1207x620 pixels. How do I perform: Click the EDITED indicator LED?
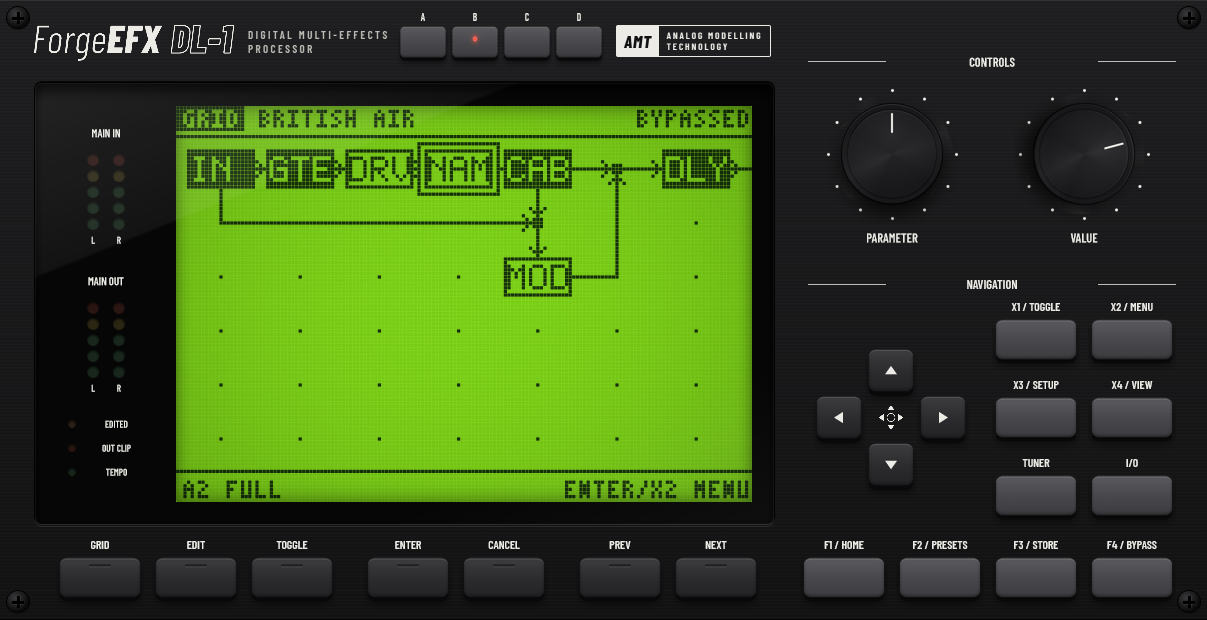point(72,425)
